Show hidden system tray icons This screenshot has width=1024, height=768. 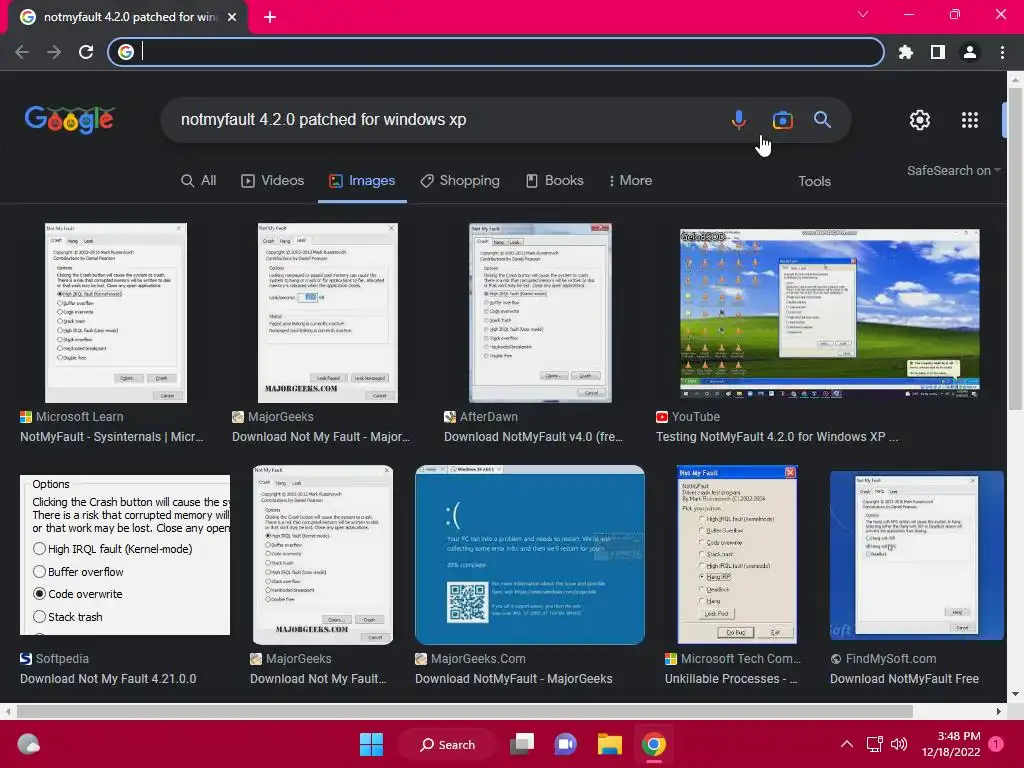(x=846, y=744)
